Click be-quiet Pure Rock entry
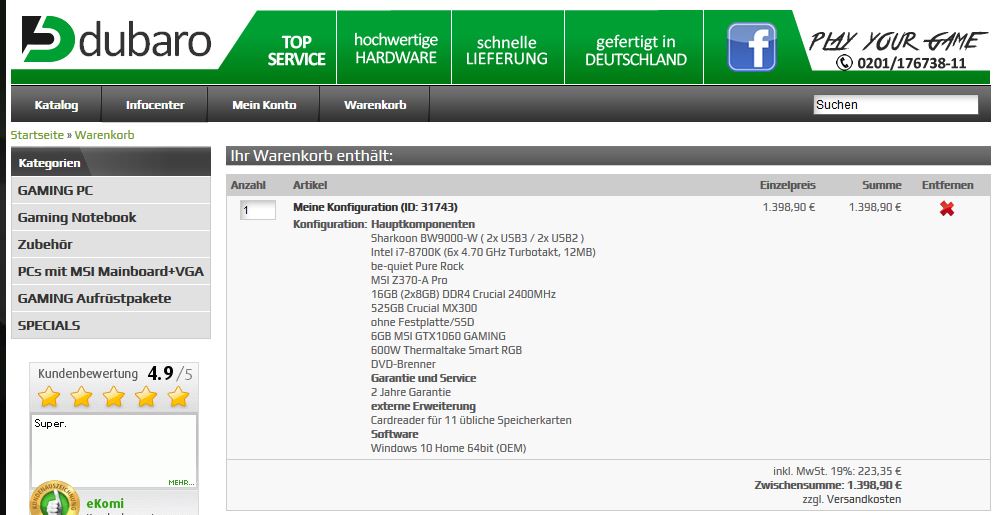Viewport: 995px width, 515px height. click(x=417, y=266)
